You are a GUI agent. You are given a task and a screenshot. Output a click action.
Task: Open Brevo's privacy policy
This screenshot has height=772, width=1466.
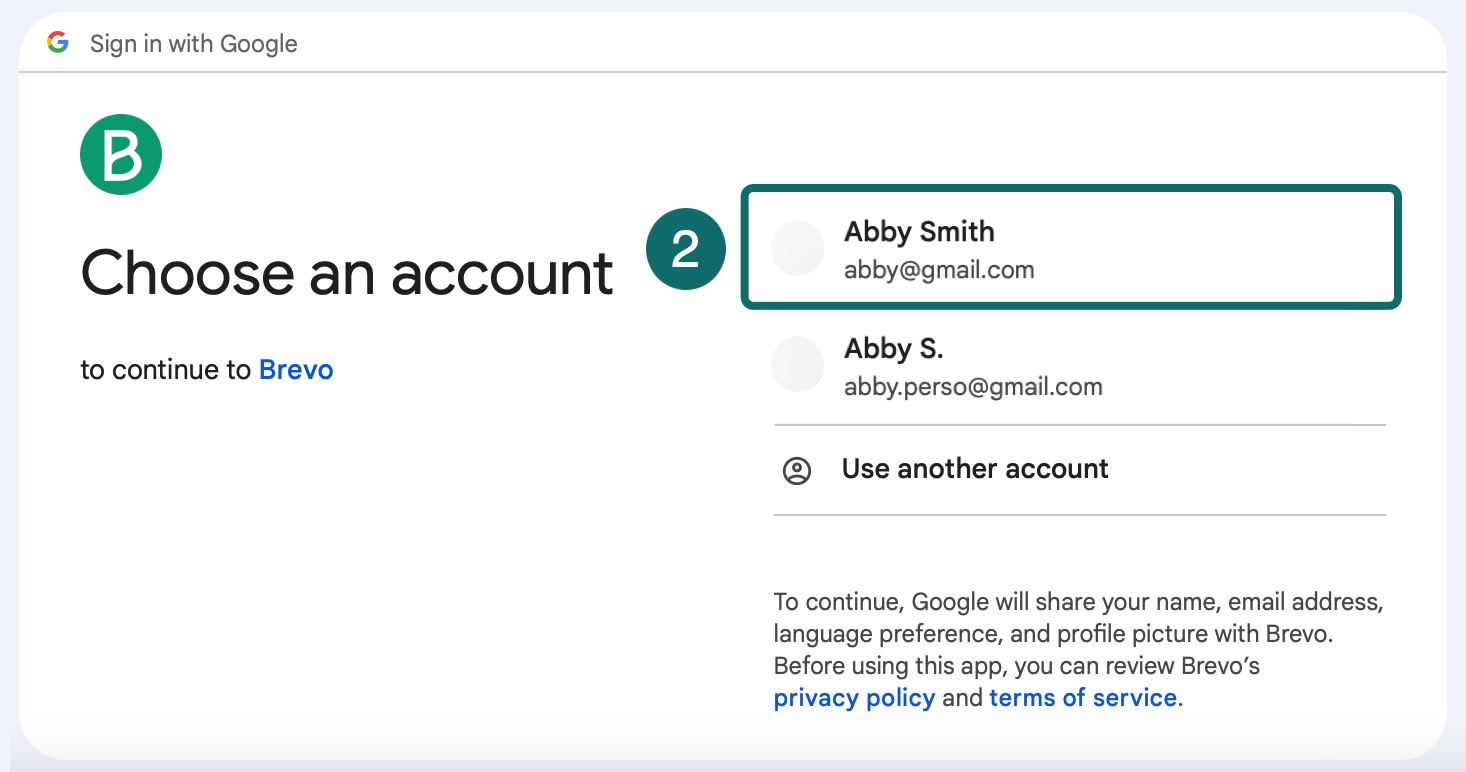(x=854, y=697)
